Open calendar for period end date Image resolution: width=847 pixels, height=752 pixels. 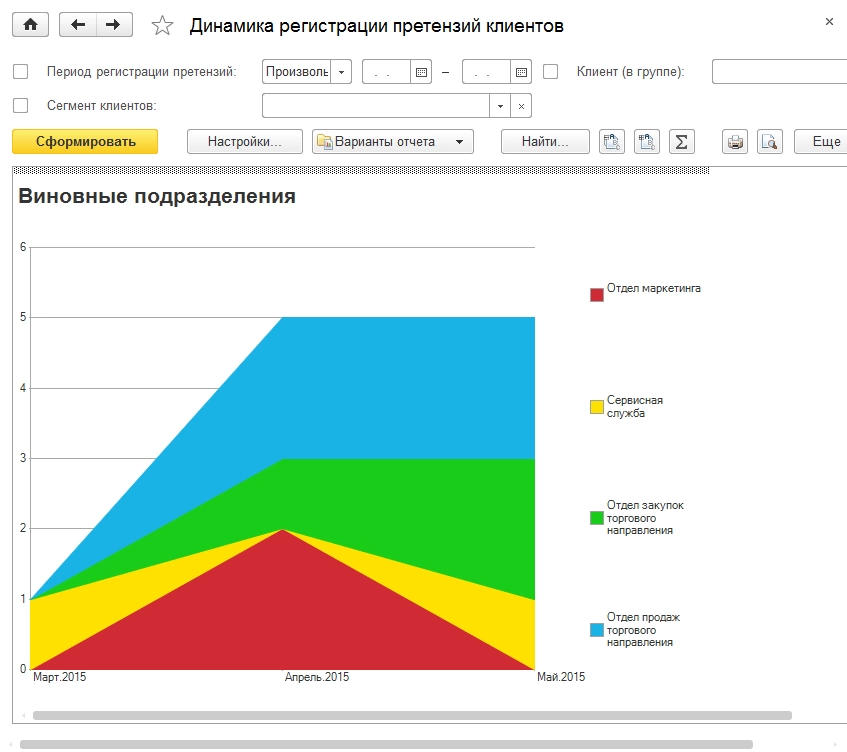(521, 72)
